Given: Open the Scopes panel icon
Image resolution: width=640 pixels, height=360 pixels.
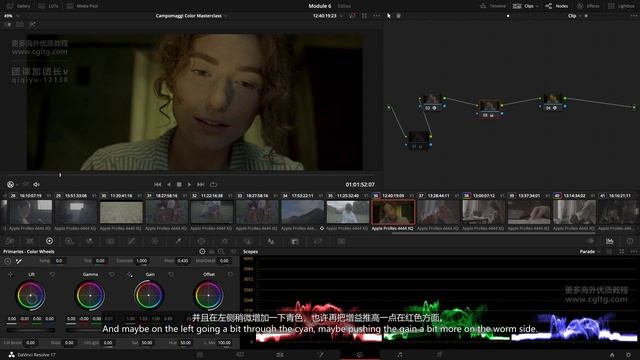Looking at the screenshot, I should coord(609,241).
